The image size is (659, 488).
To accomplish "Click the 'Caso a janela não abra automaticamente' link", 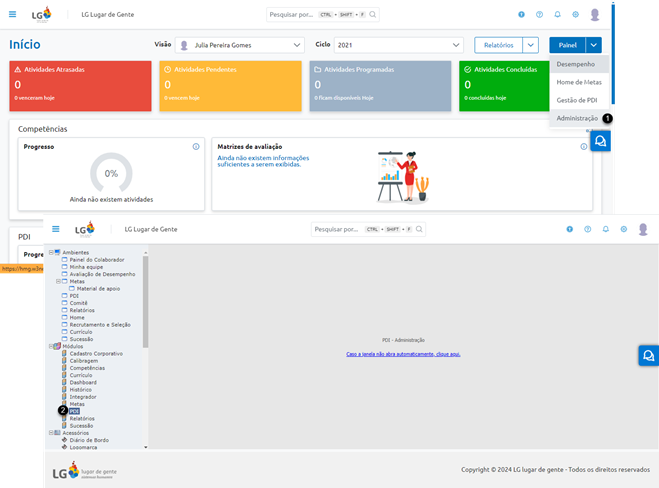I will pos(403,354).
